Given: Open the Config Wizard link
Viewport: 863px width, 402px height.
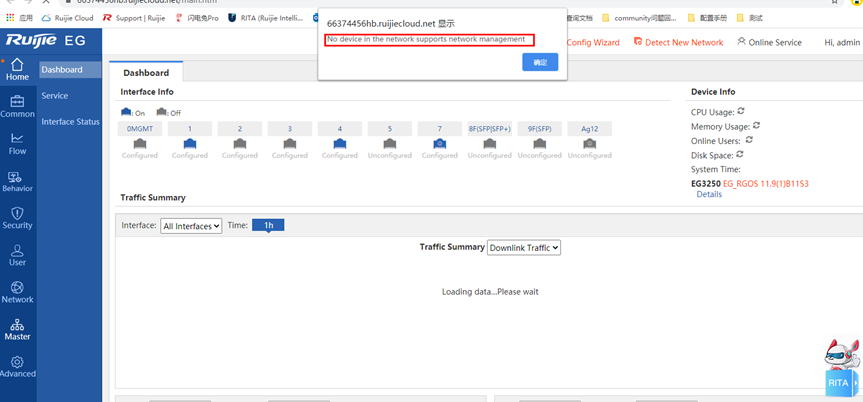Looking at the screenshot, I should (x=593, y=42).
